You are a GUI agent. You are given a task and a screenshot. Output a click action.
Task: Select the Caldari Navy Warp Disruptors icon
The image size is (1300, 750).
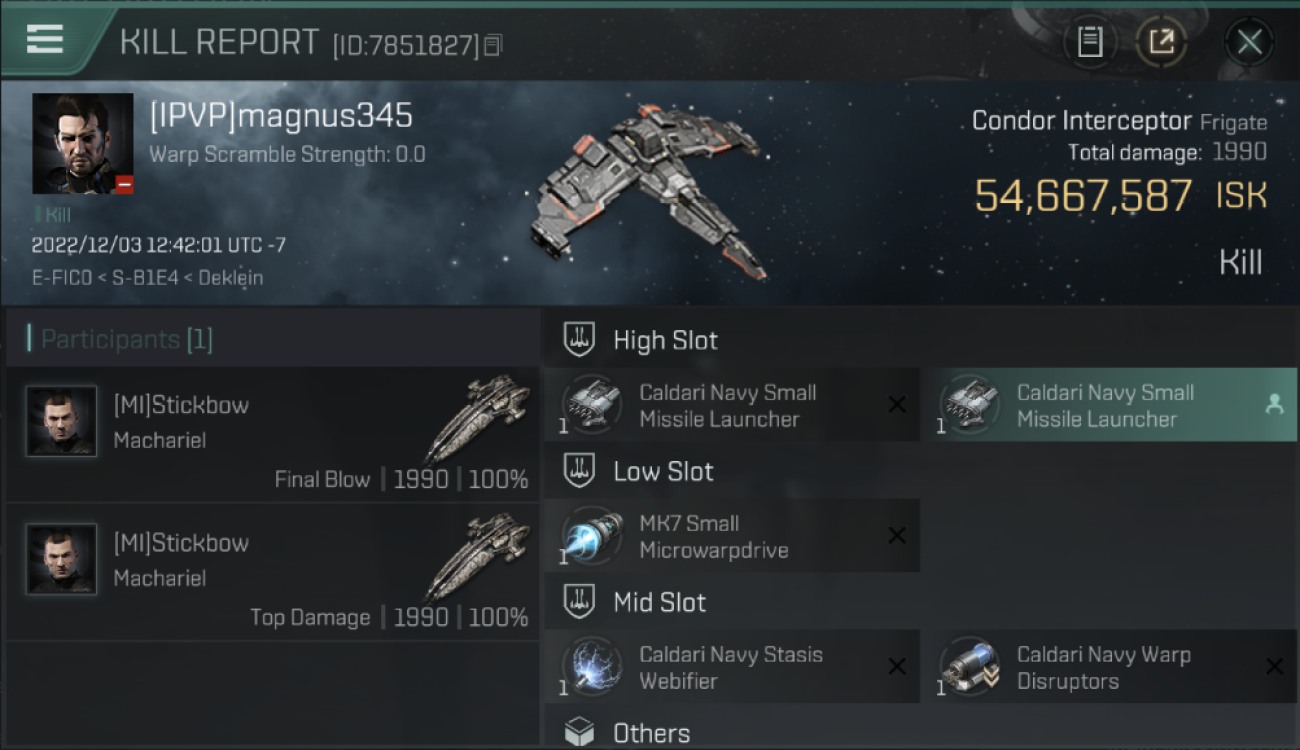969,667
